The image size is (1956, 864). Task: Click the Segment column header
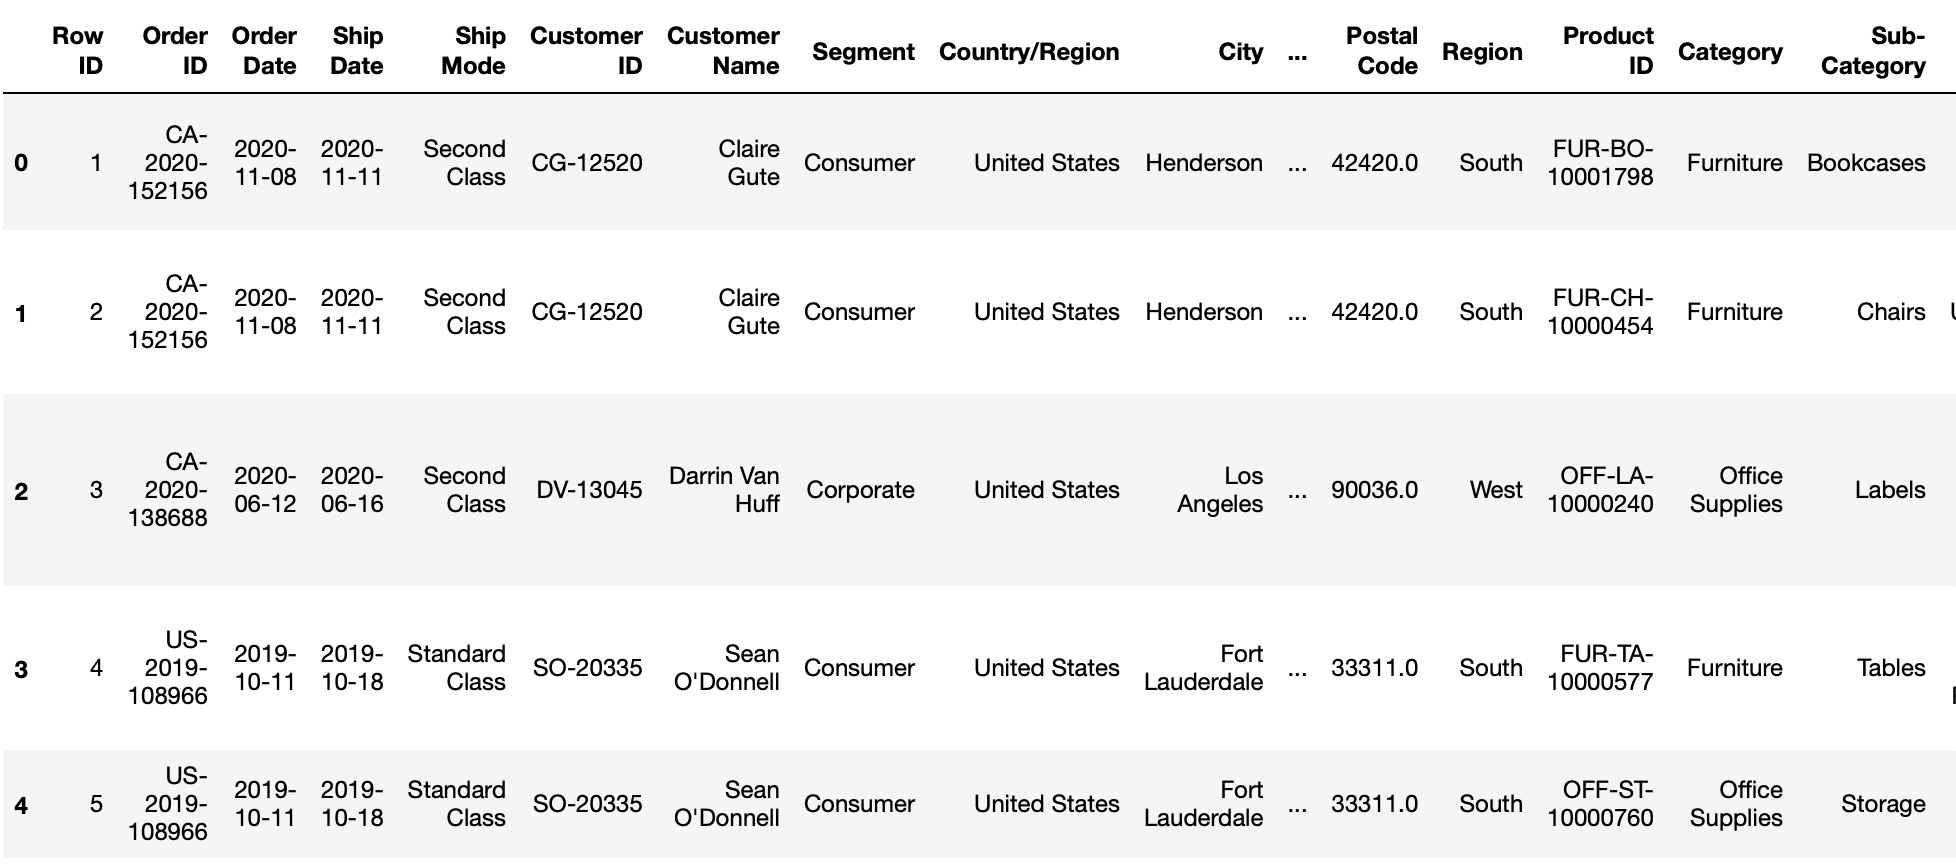(x=863, y=52)
